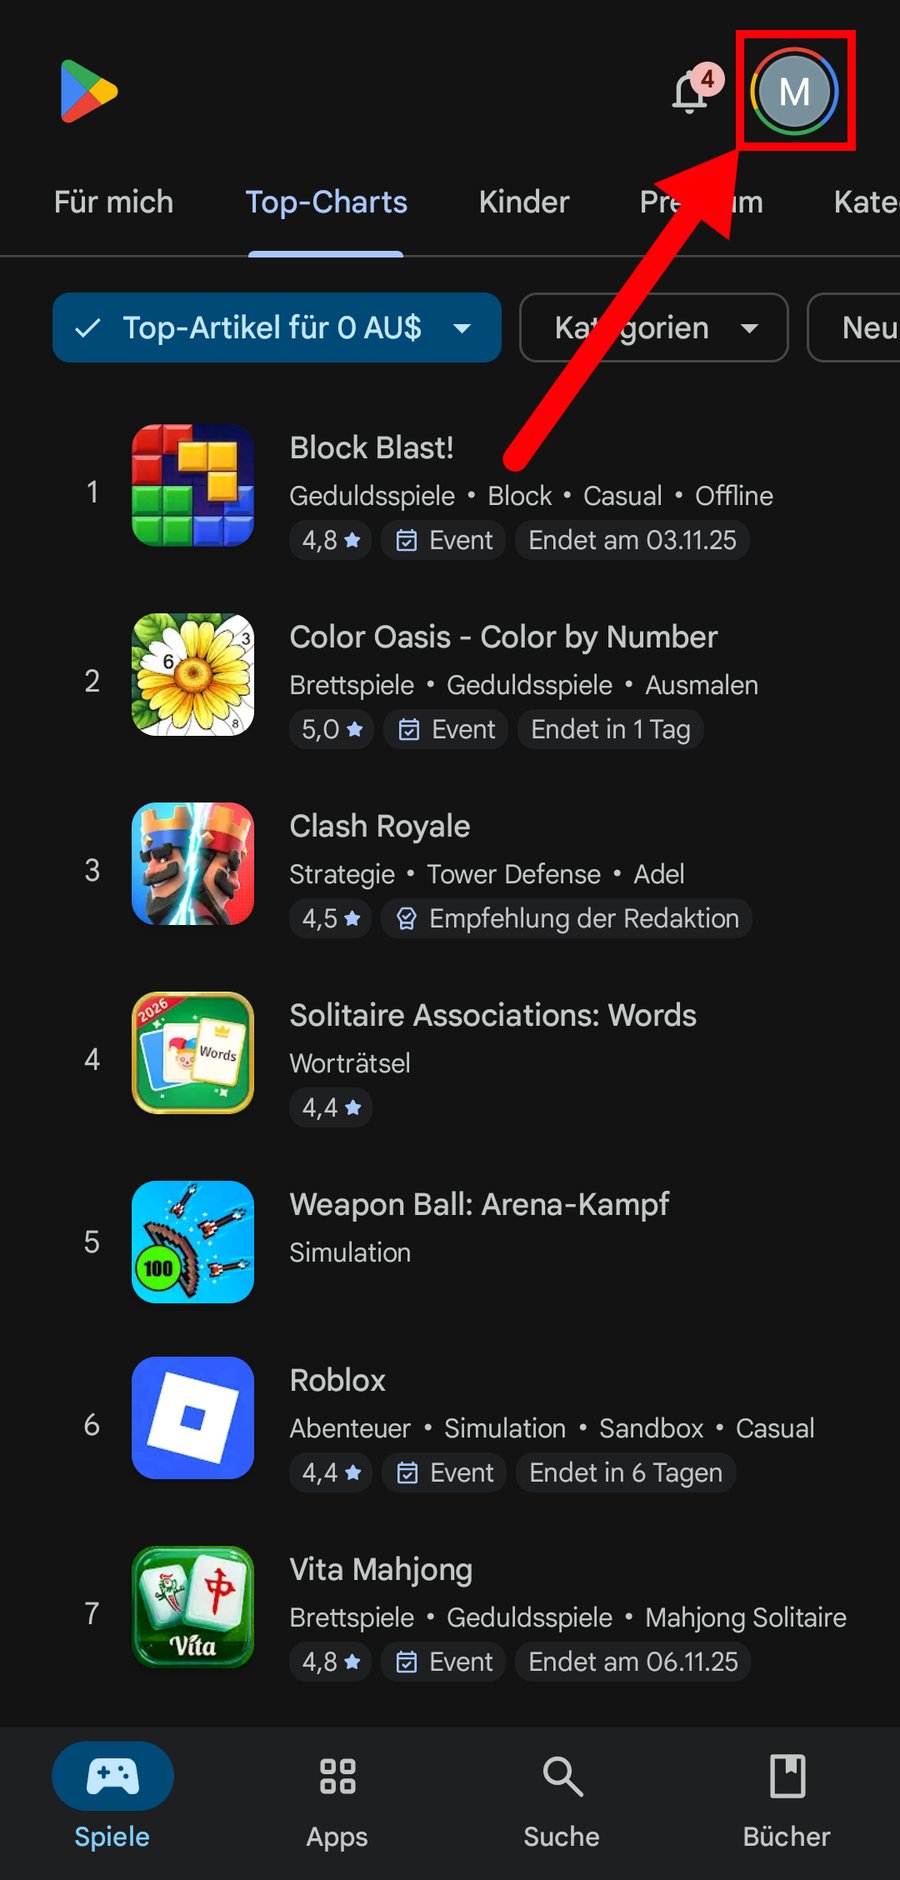Expand the Kategorien dropdown chip
This screenshot has width=900, height=1880.
tap(654, 327)
